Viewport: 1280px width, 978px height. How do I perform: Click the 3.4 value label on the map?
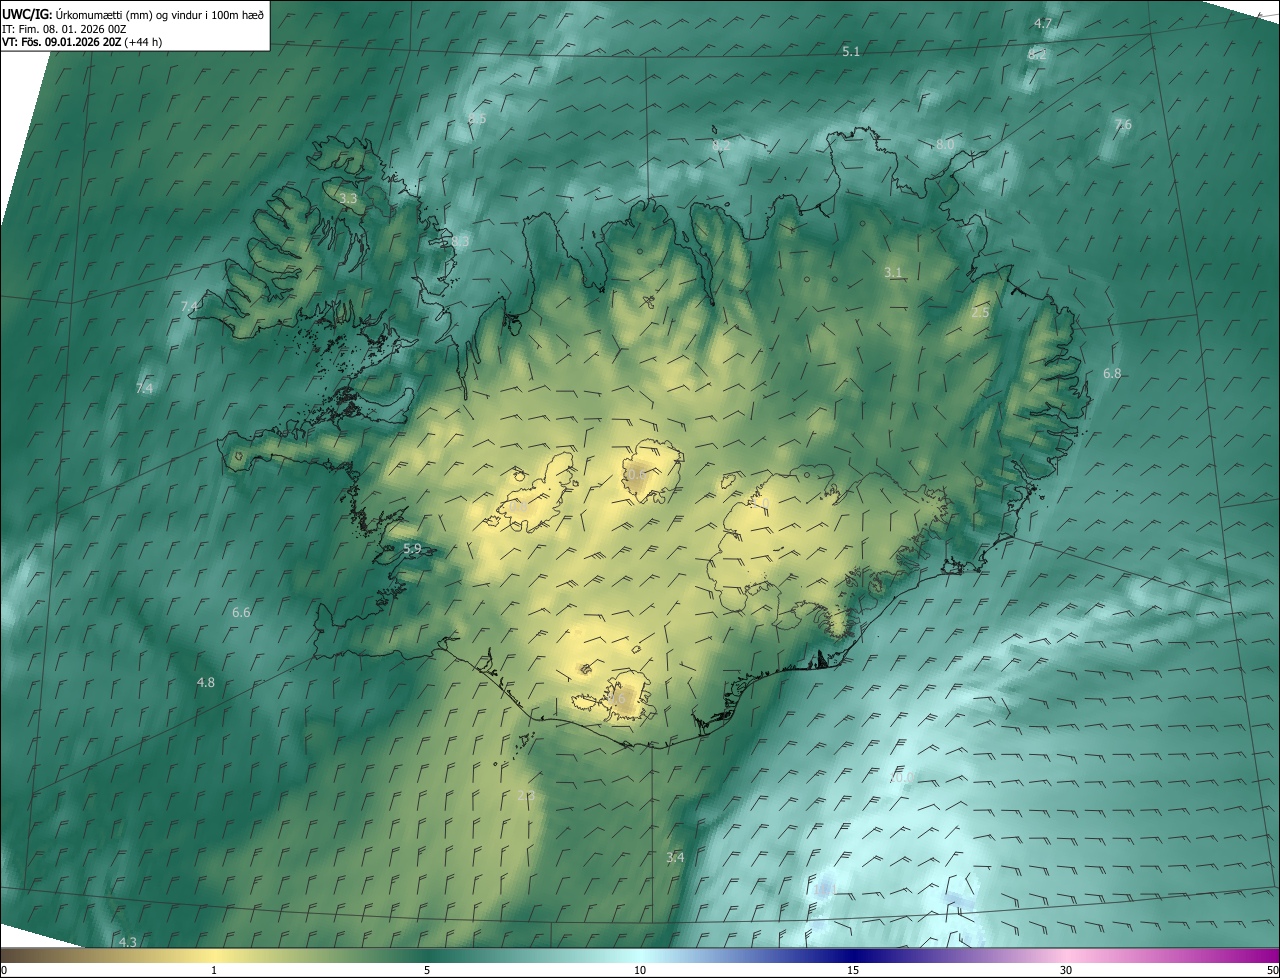point(675,857)
